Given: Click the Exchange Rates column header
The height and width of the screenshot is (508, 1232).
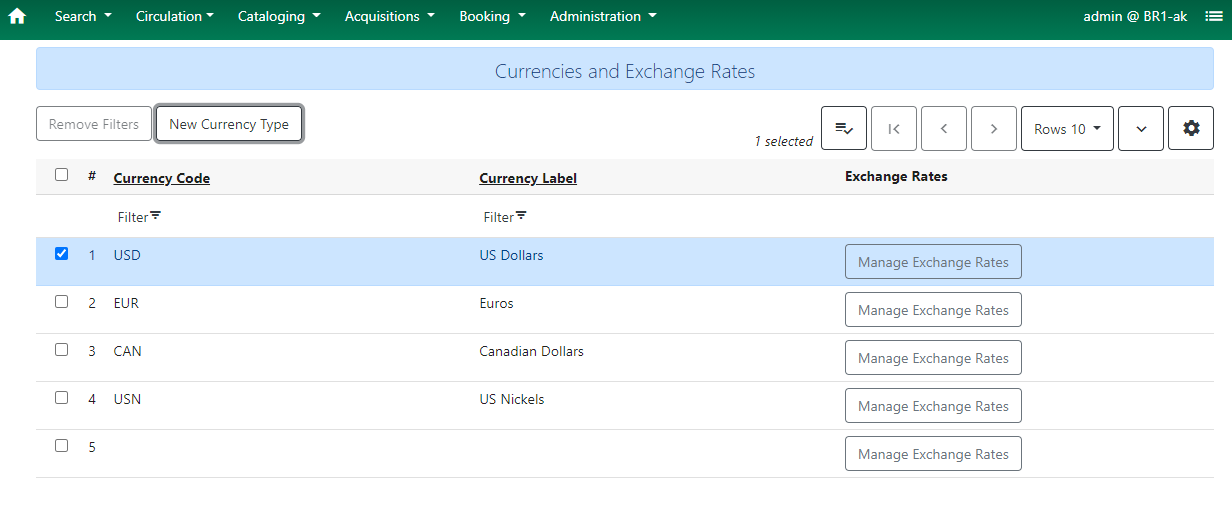Looking at the screenshot, I should click(x=896, y=176).
